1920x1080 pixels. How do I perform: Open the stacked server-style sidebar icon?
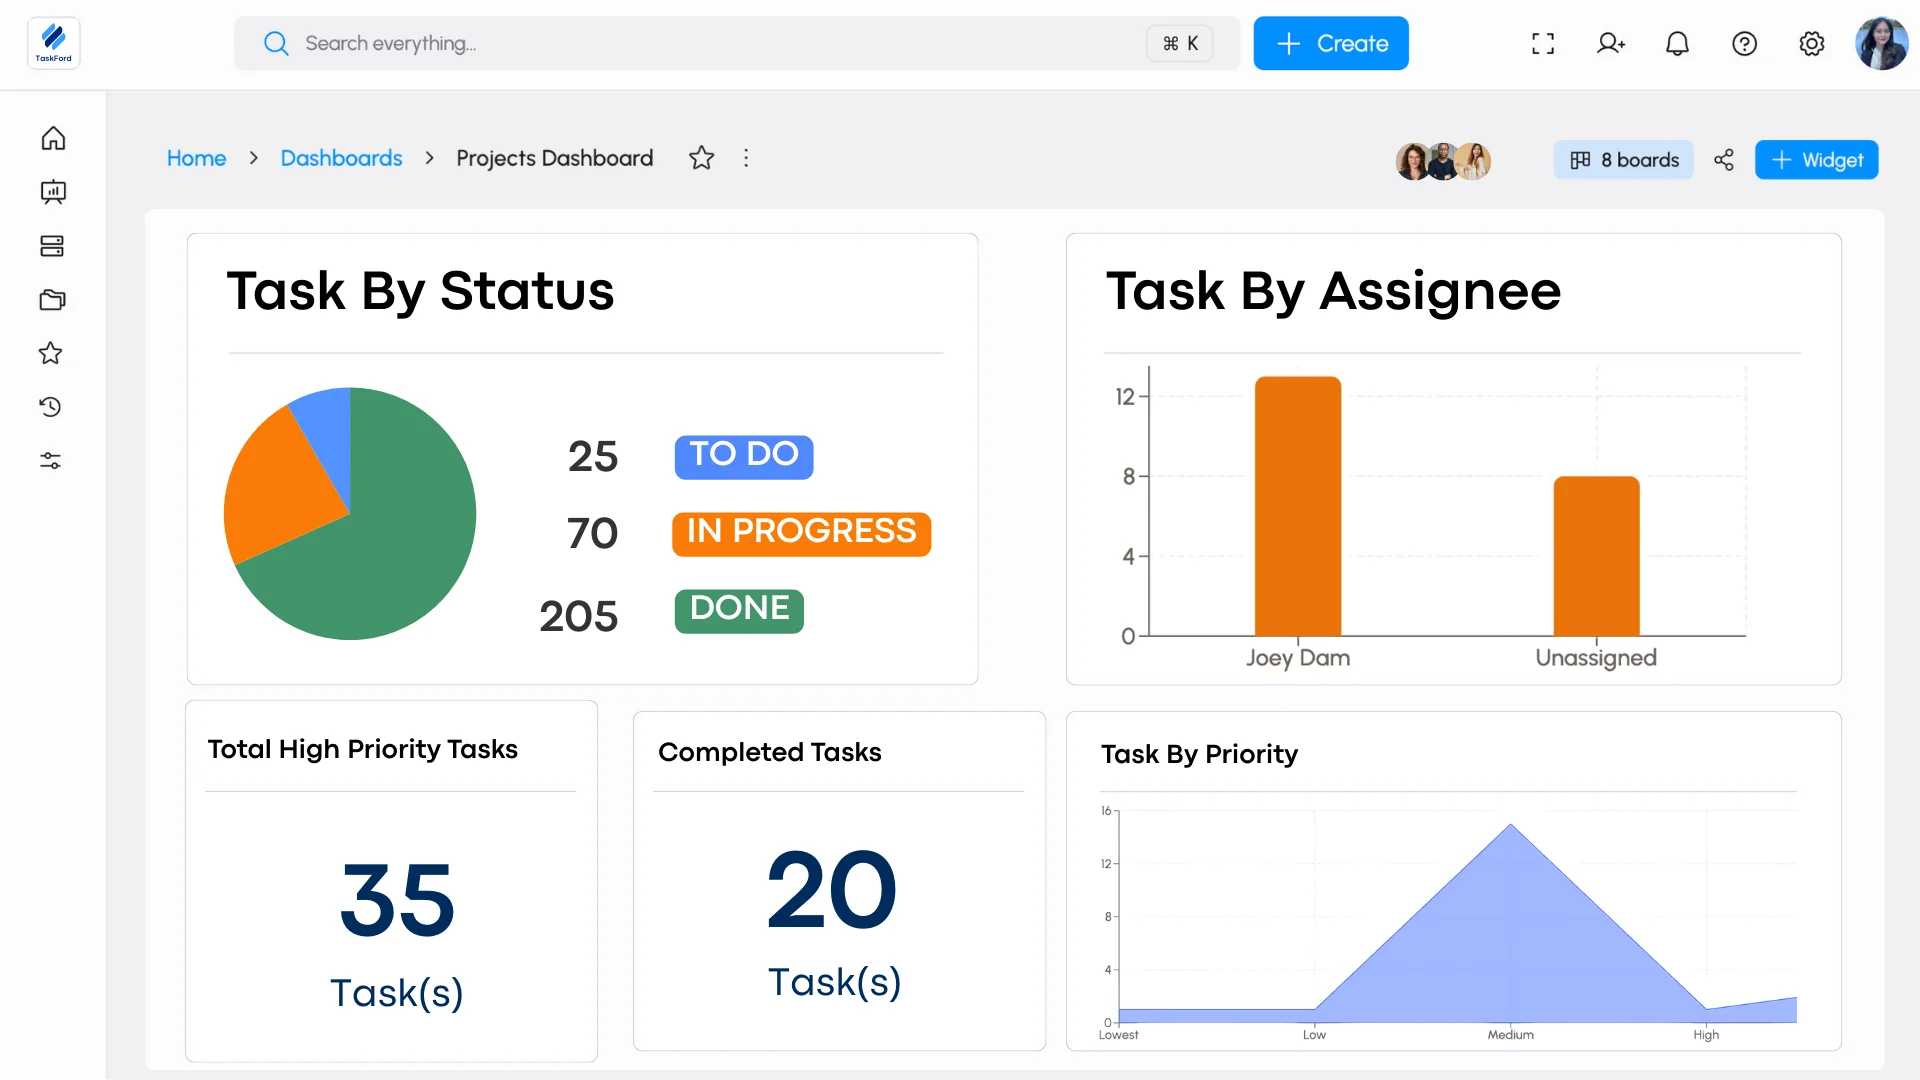[52, 246]
